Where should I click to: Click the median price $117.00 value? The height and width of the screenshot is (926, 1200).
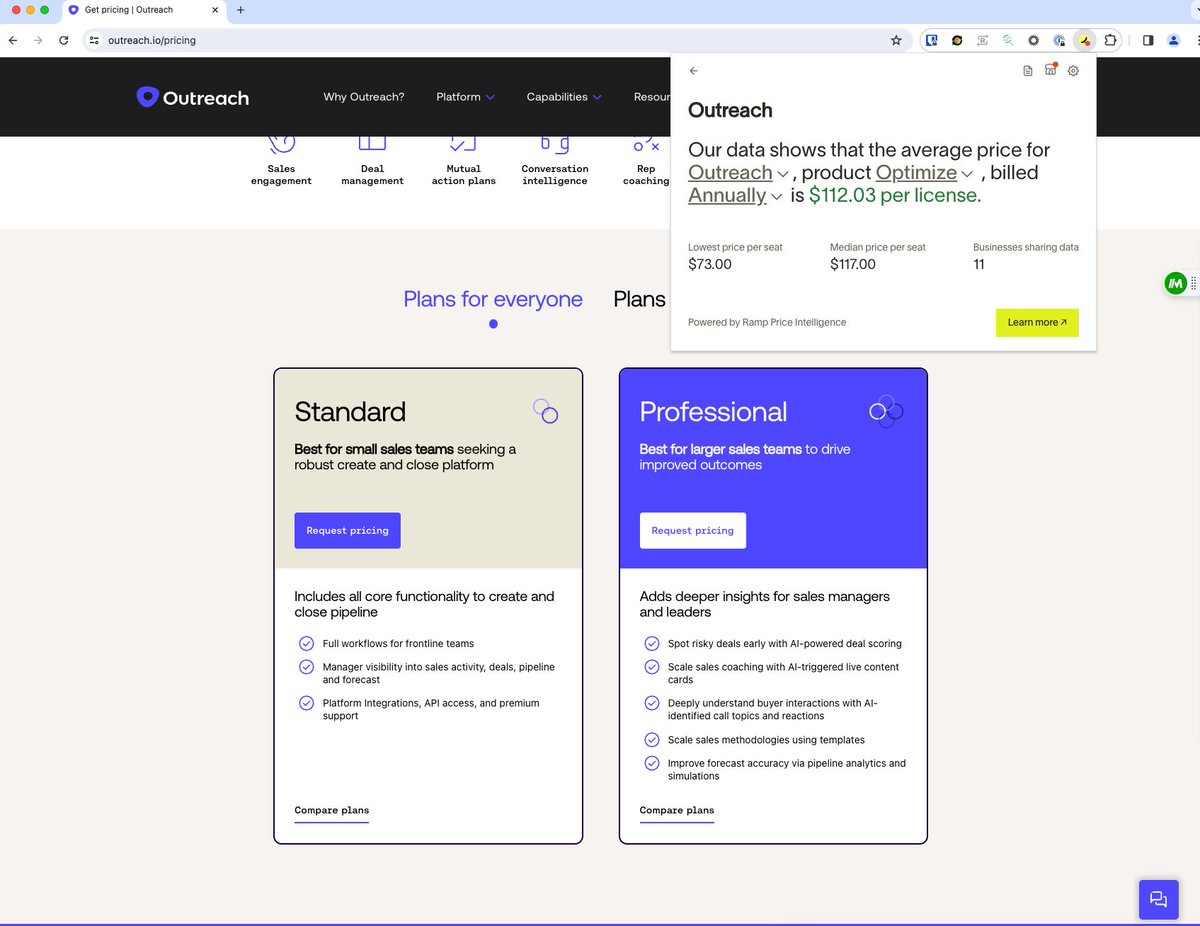[x=853, y=265]
